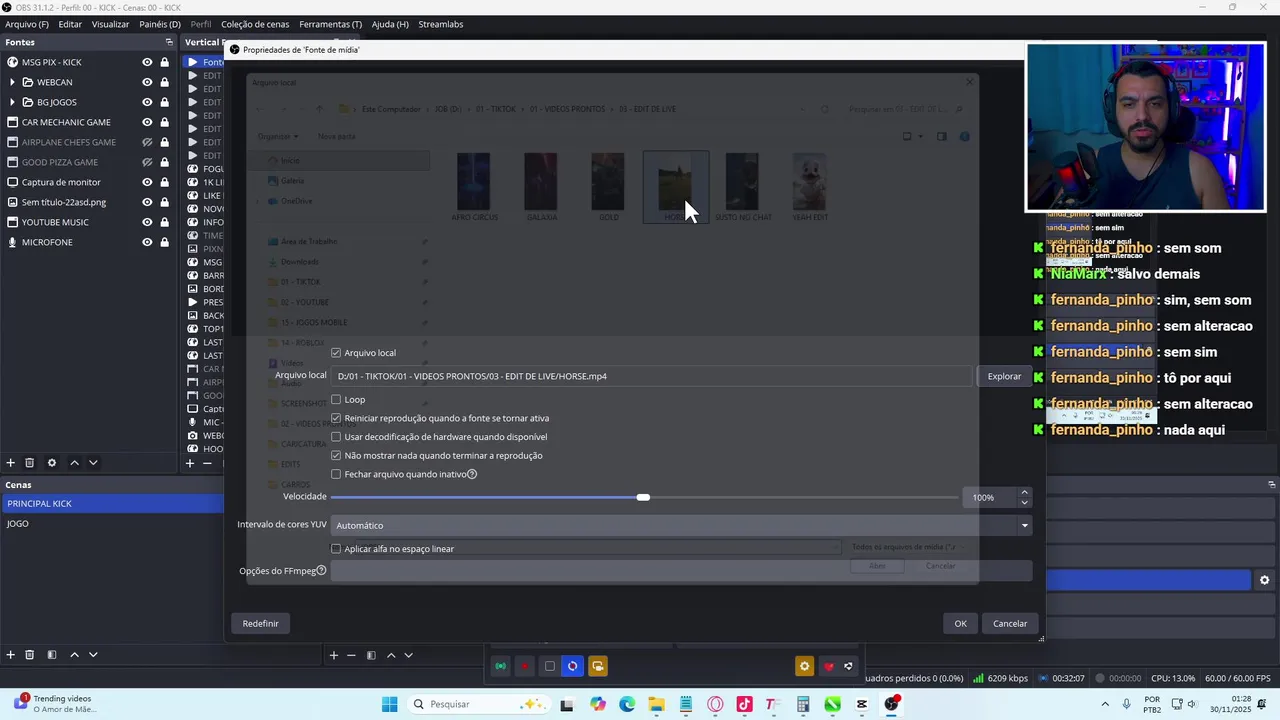Show the AIRPLANE CHEFS GAME source
The height and width of the screenshot is (720, 1280).
pos(147,142)
